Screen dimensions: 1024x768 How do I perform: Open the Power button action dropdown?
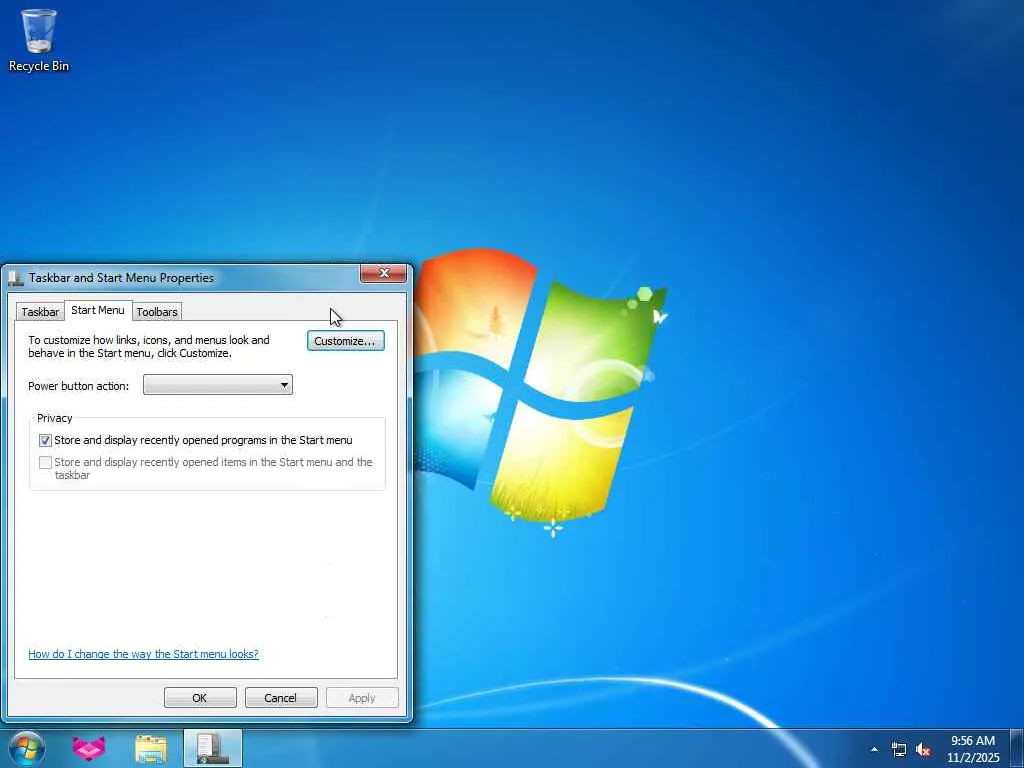pyautogui.click(x=217, y=385)
